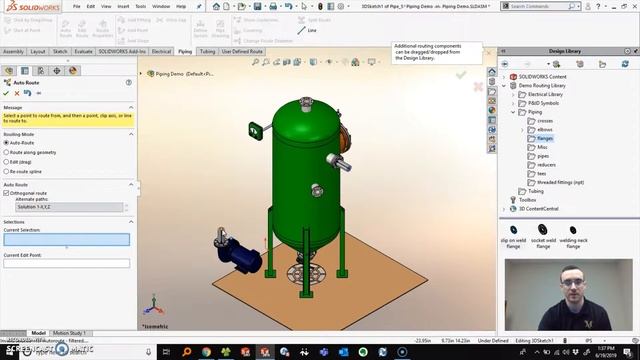
Task: Open the File menu
Action: click(x=76, y=7)
